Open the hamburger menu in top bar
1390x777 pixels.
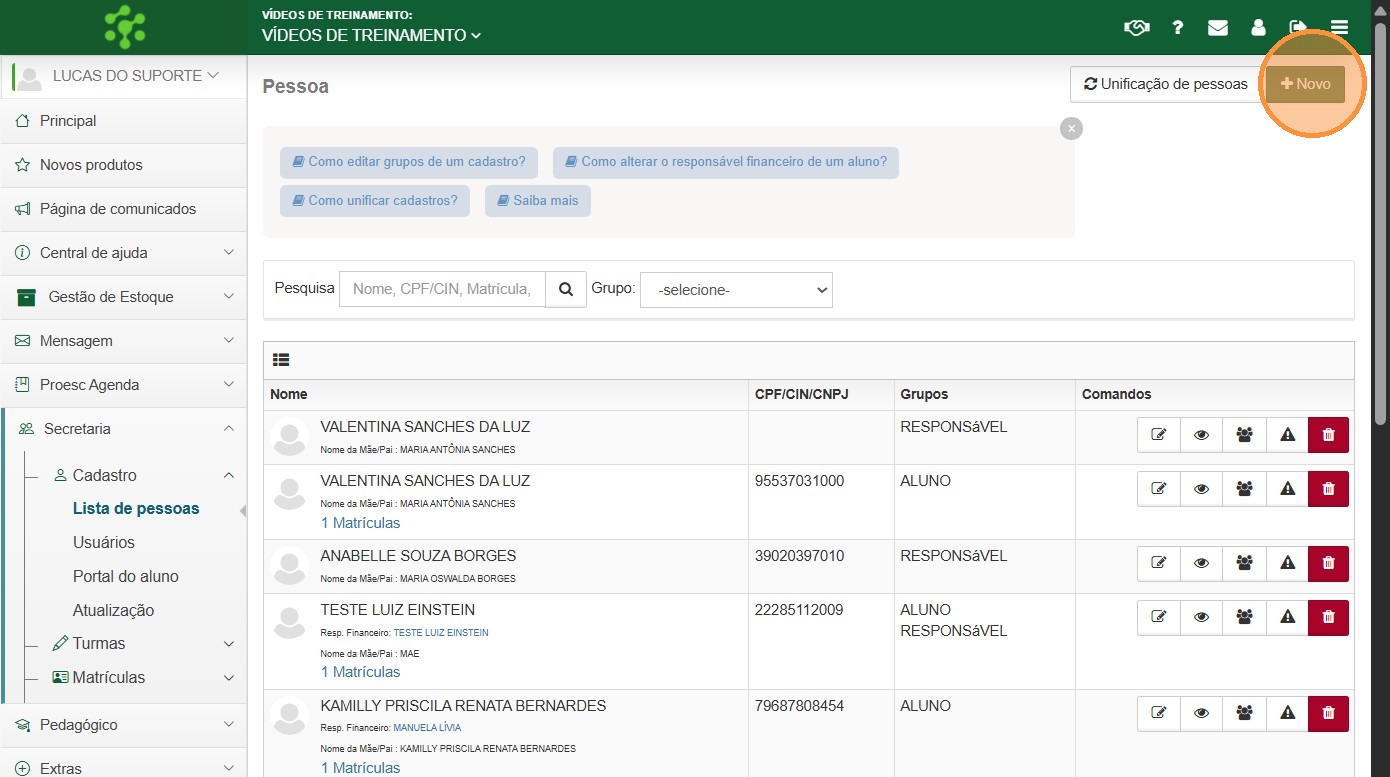1339,28
